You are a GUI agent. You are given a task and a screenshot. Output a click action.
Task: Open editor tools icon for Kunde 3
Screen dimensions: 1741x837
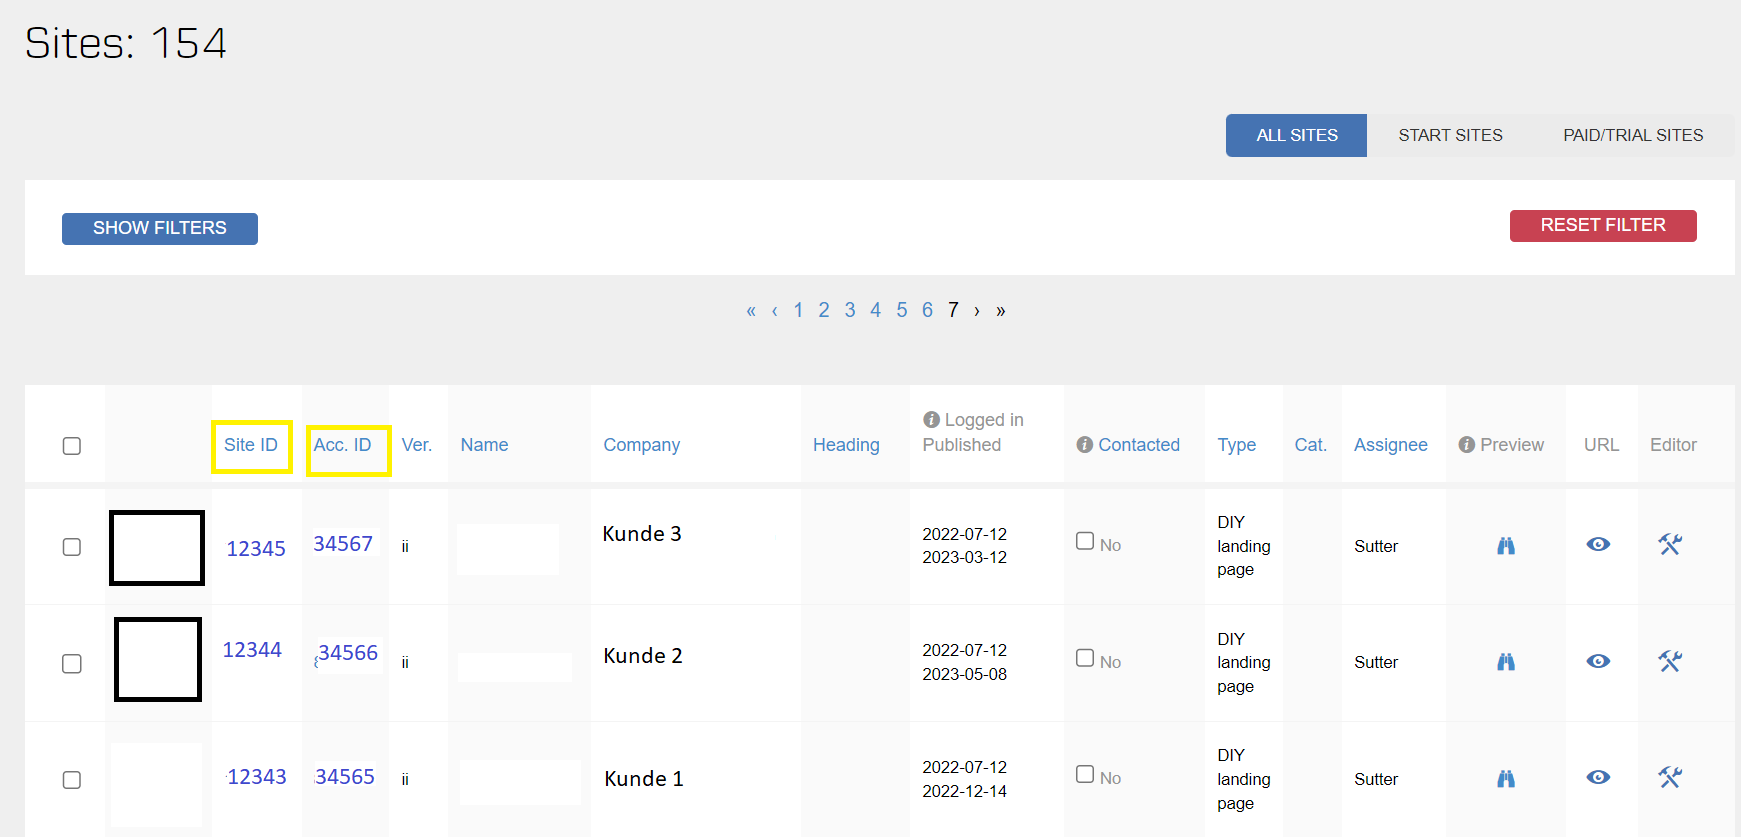pyautogui.click(x=1670, y=544)
